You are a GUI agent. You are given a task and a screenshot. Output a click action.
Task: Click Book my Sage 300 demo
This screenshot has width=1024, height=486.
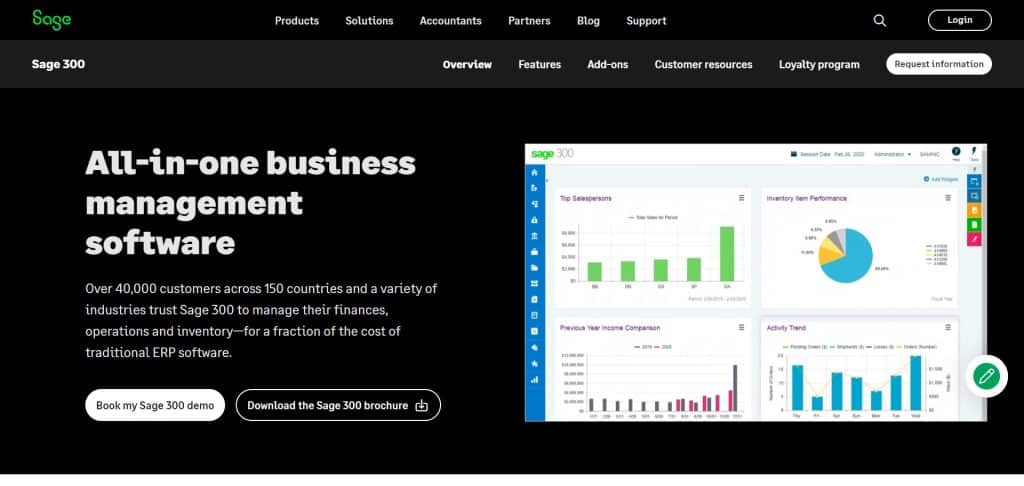click(x=155, y=405)
